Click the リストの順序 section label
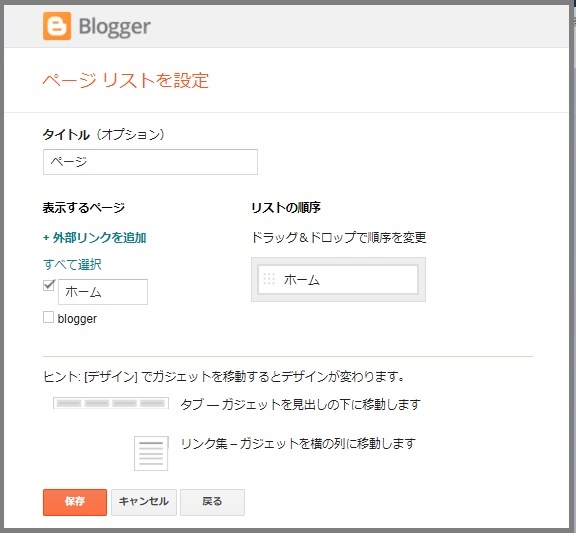The width and height of the screenshot is (576, 533). pos(286,208)
